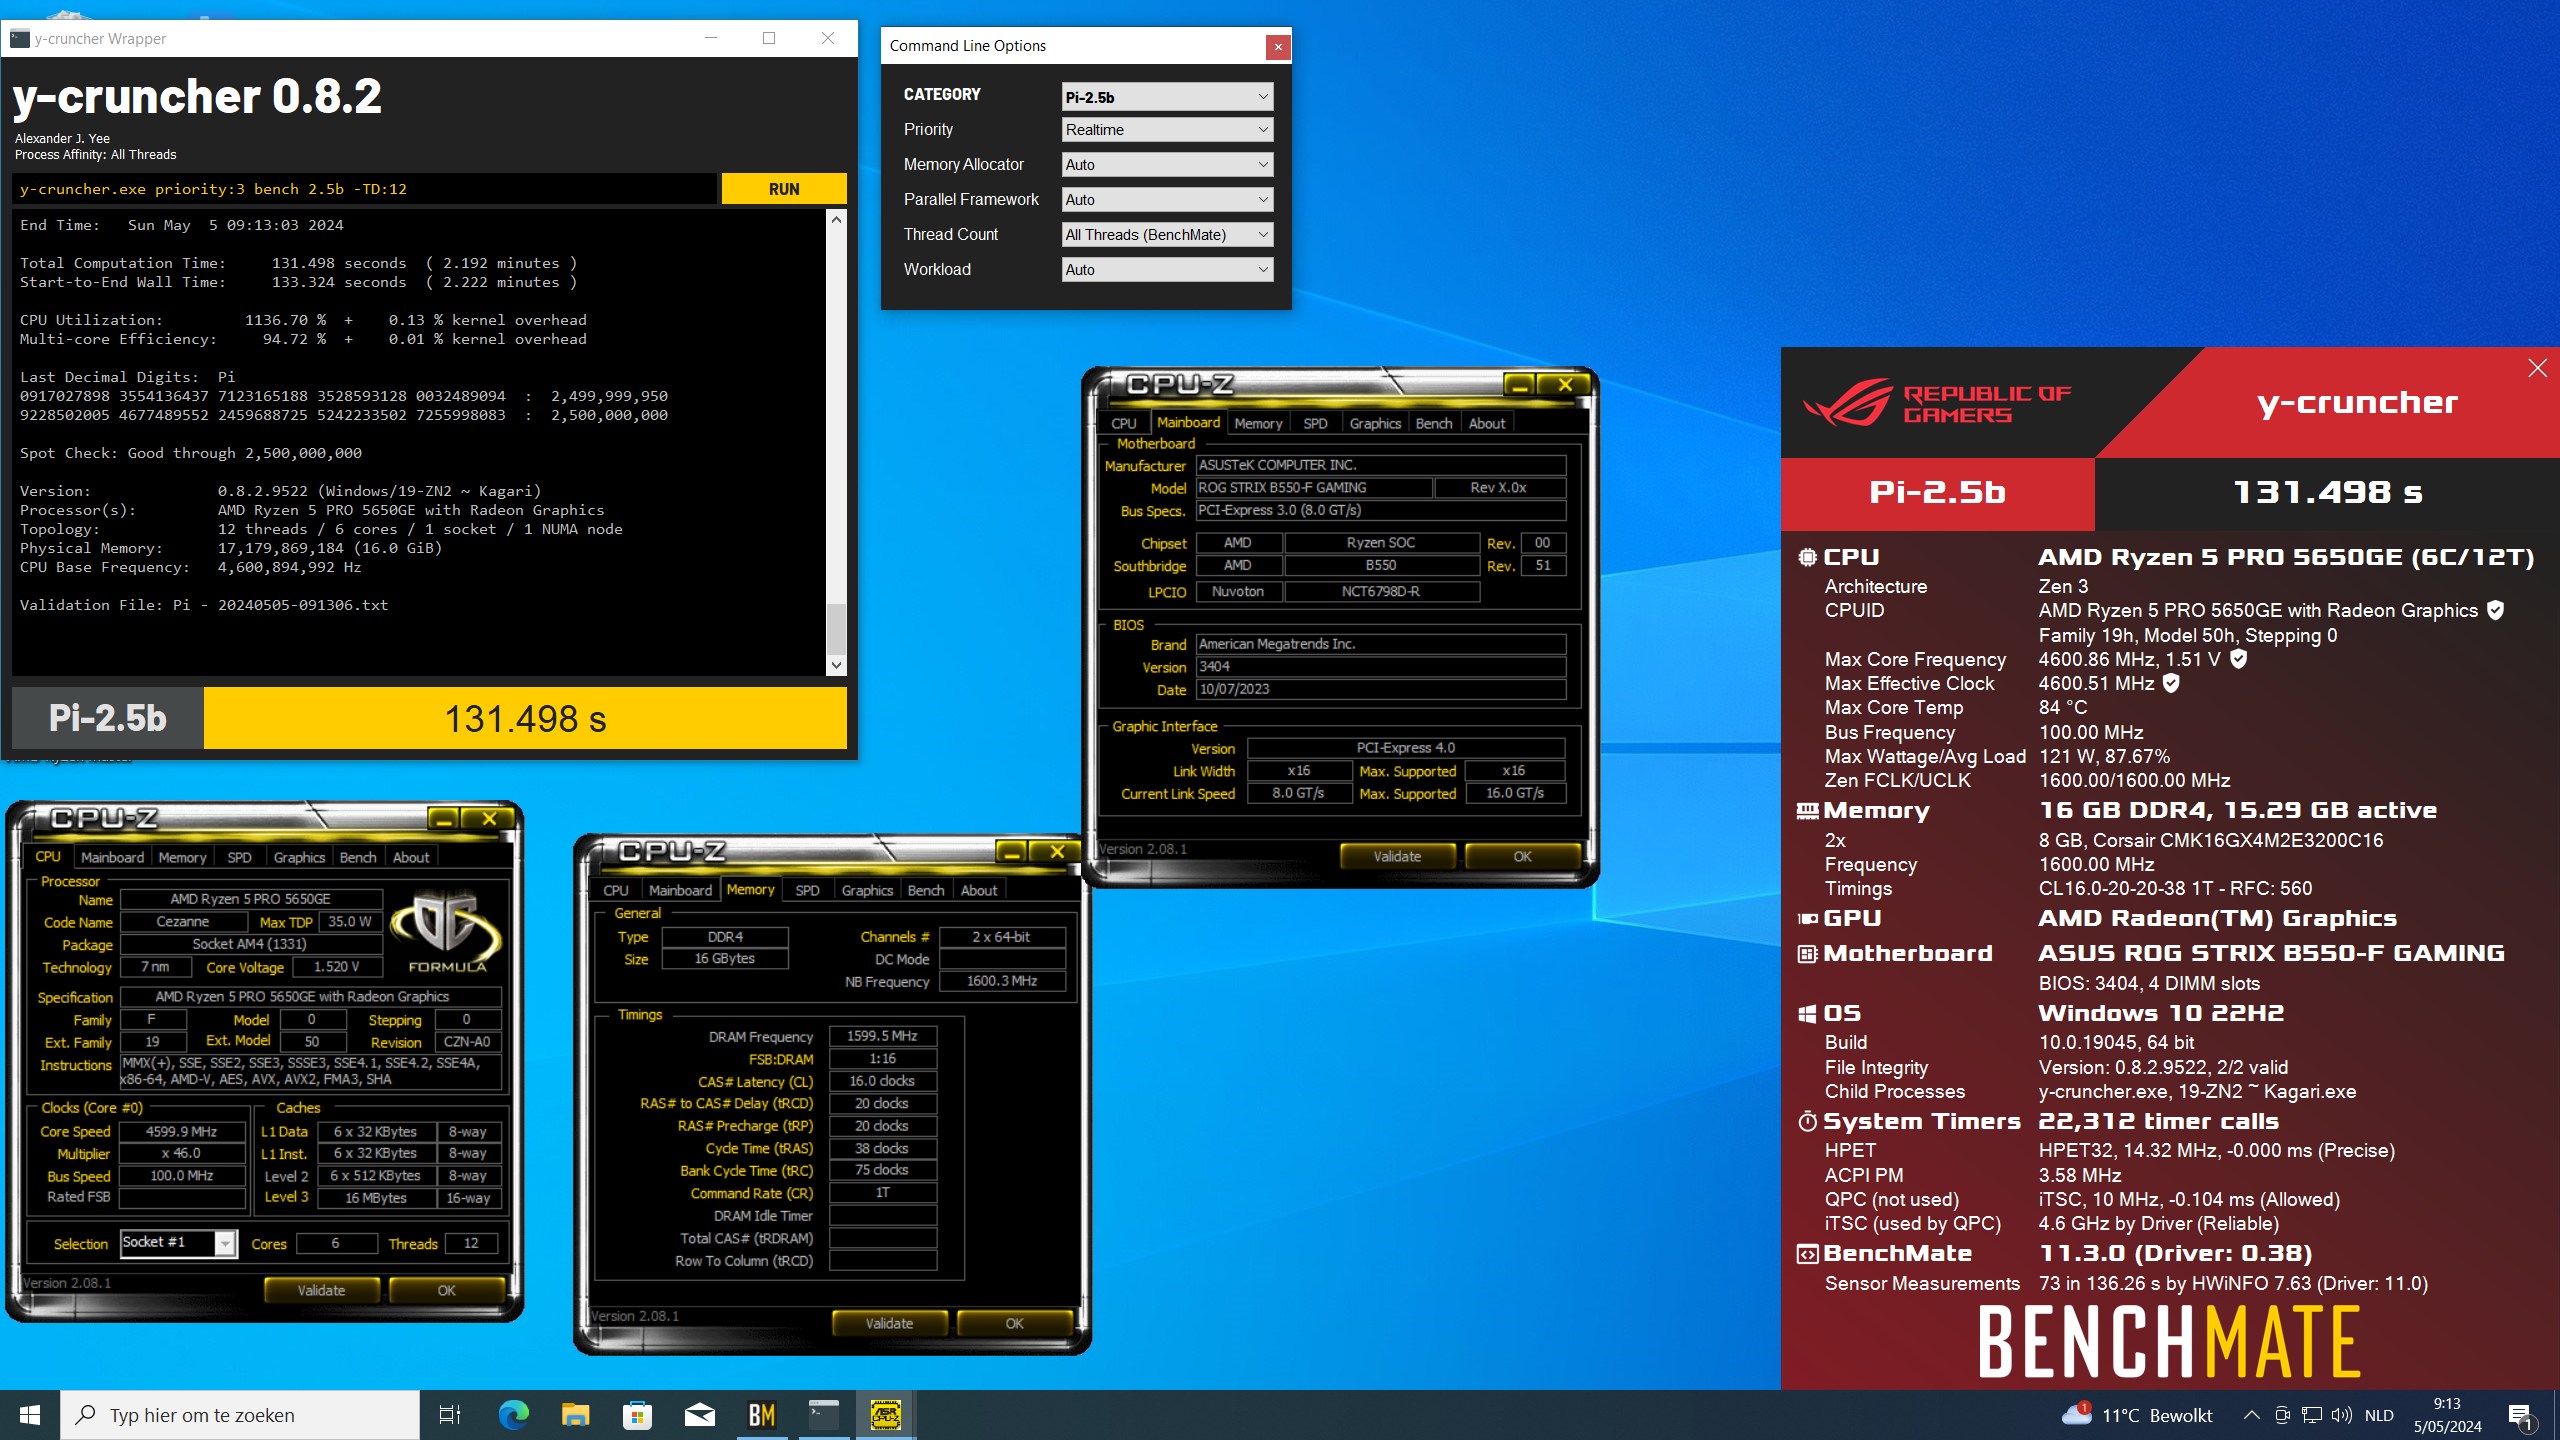
Task: Click the y-cruncher output scrollbar up arrow
Action: coord(837,218)
